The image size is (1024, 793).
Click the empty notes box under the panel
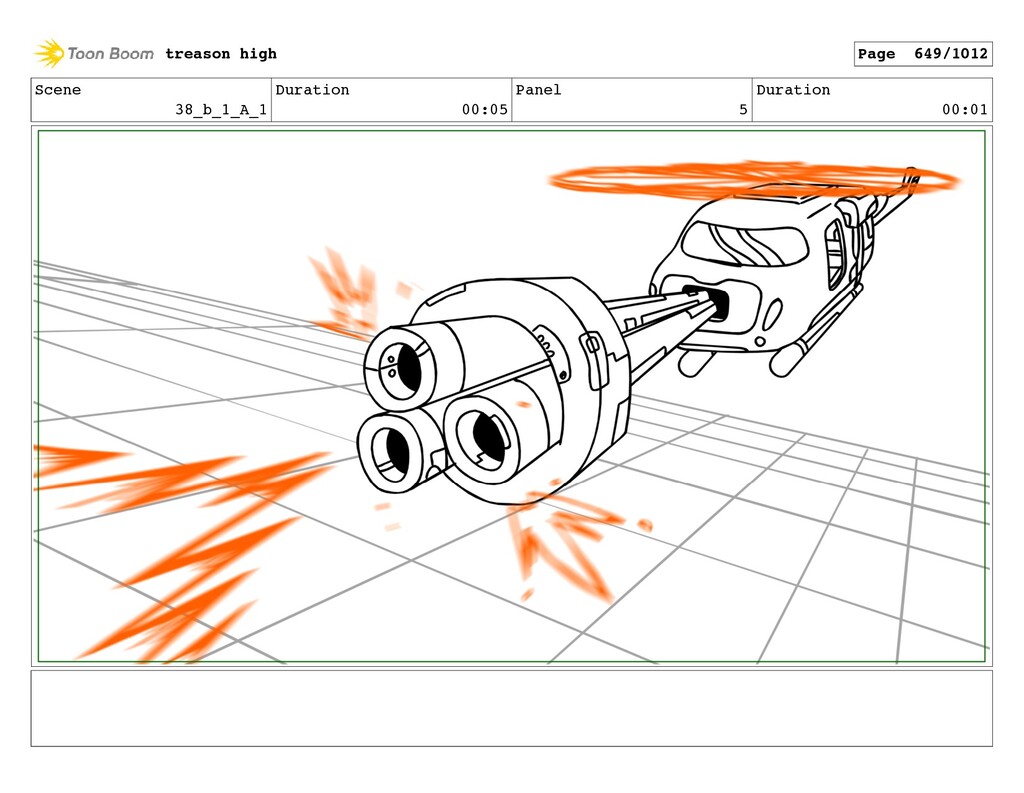point(511,708)
